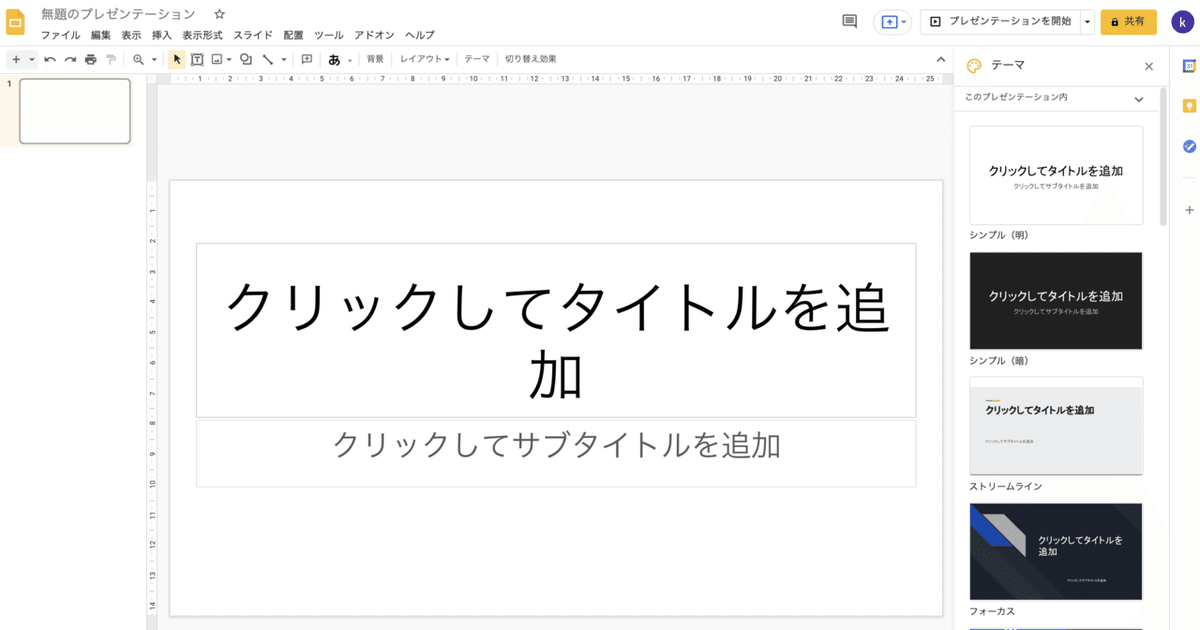The image size is (1200, 630).
Task: Open Google Calendar in the side panel
Action: (1188, 65)
